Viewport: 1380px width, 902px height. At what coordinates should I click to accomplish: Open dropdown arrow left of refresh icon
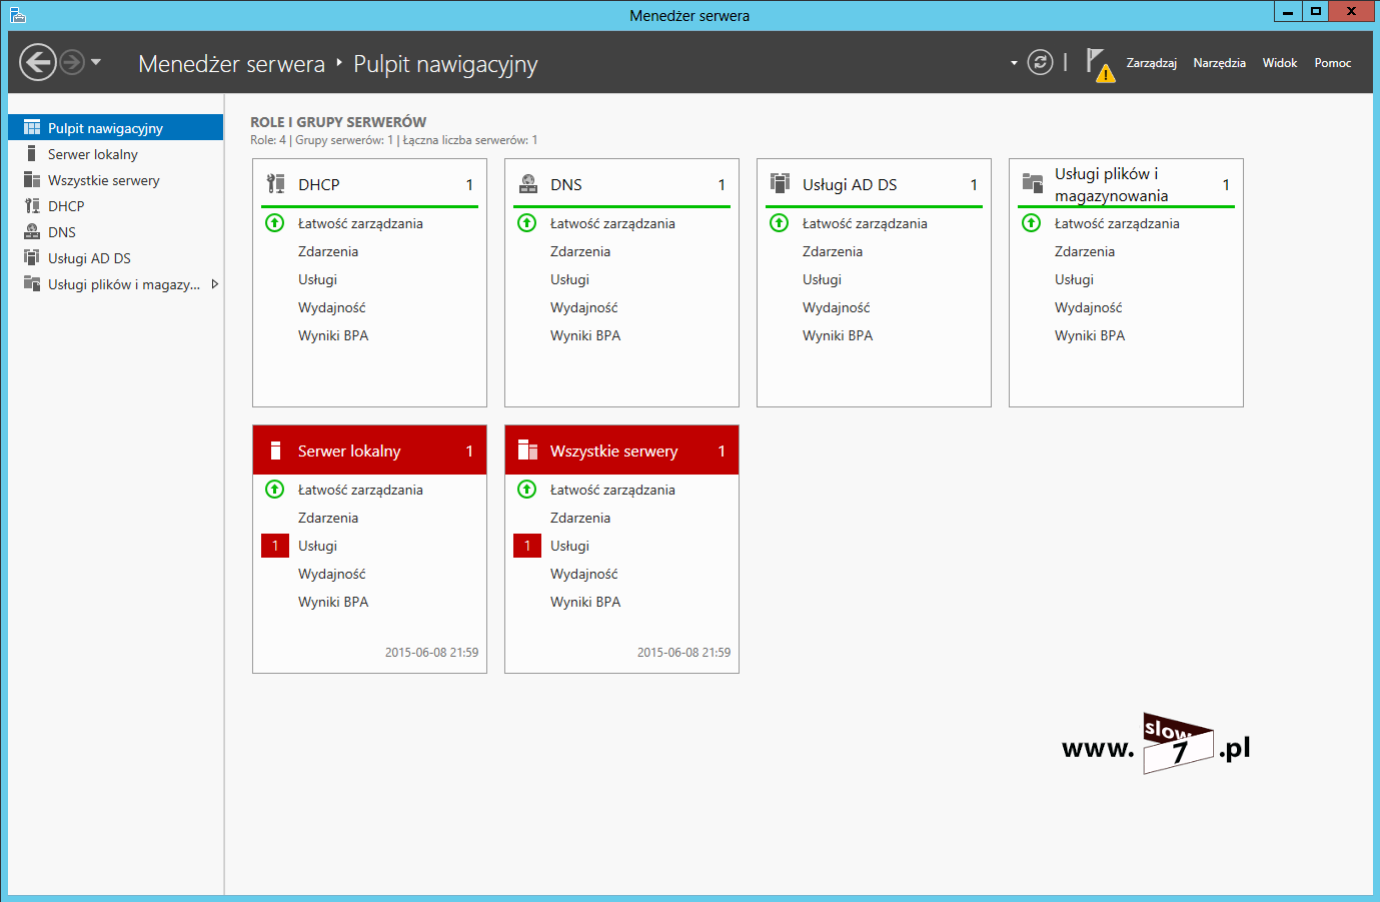pyautogui.click(x=1014, y=63)
